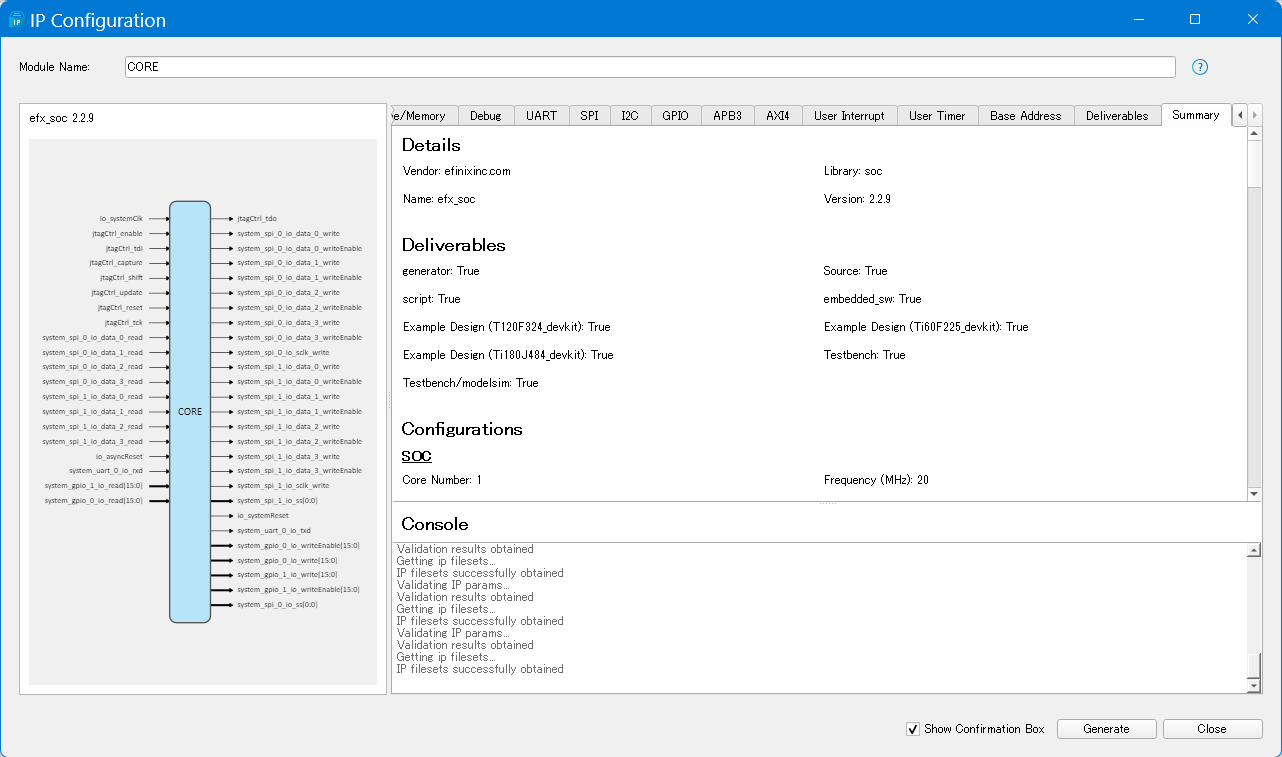The image size is (1282, 757).
Task: Click the IP Configuration title bar icon
Action: click(16, 20)
